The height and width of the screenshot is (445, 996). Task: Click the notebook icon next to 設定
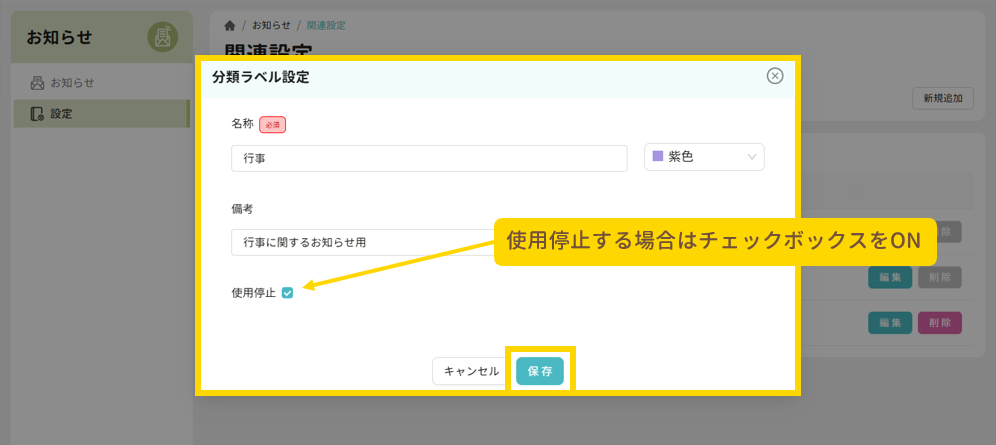(x=37, y=114)
